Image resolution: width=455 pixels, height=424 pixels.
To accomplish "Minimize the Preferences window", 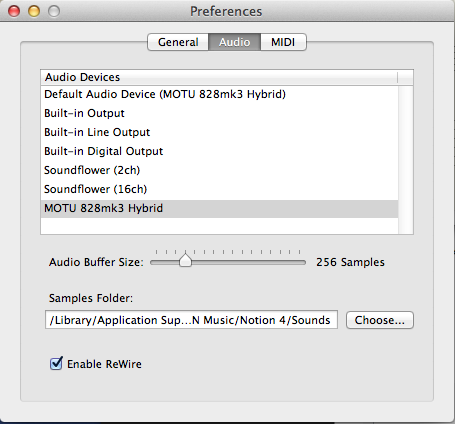I will tap(34, 11).
